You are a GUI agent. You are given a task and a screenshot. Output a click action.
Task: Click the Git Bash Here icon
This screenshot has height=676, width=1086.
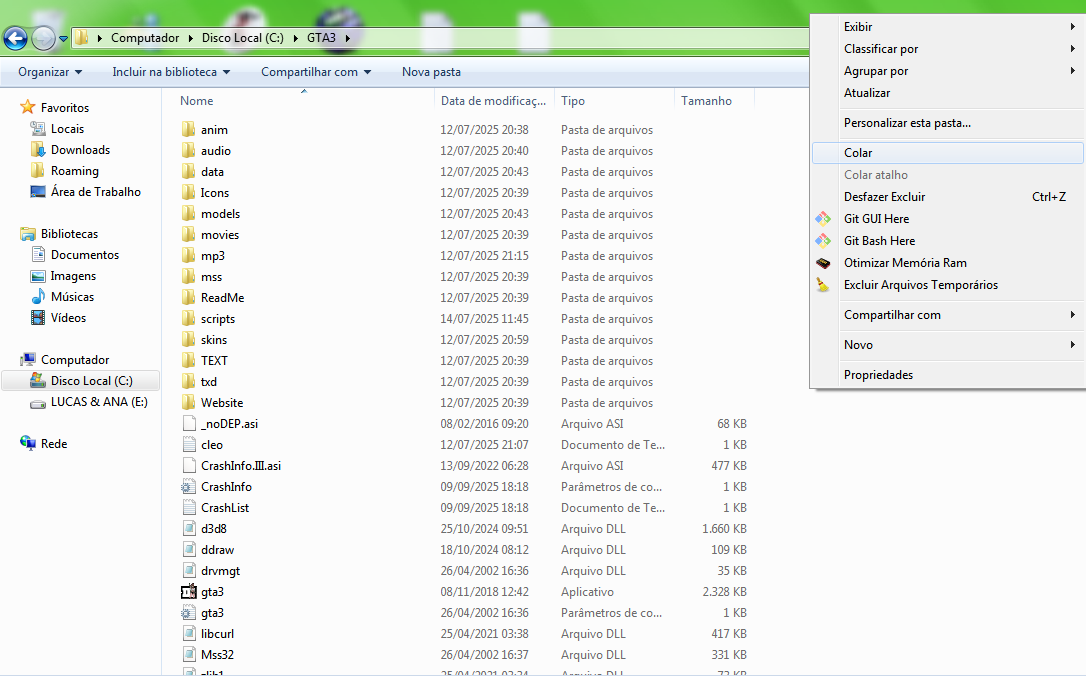(x=822, y=241)
